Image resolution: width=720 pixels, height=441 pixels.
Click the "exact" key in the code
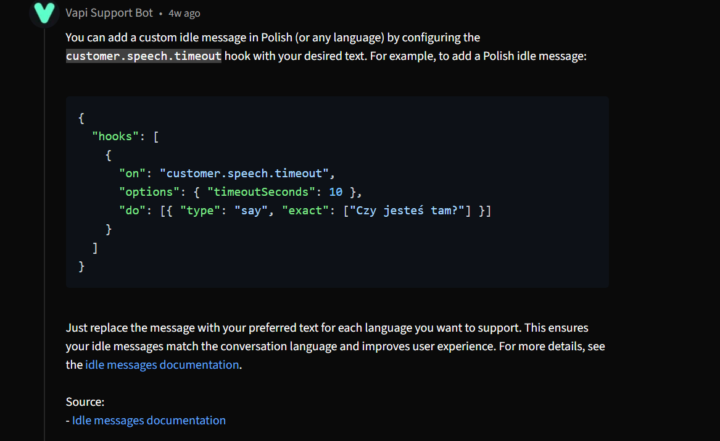click(x=305, y=211)
